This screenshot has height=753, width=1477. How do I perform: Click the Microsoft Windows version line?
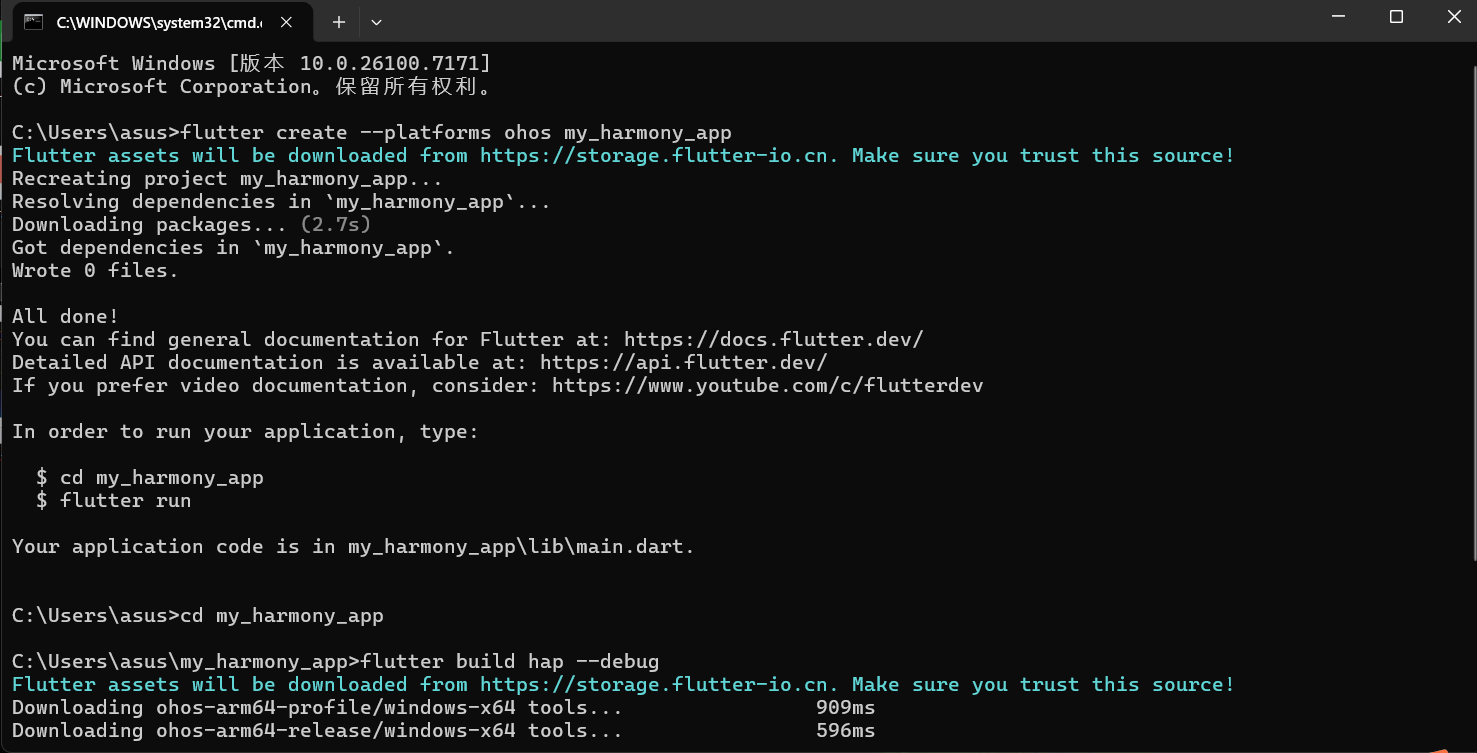pos(251,63)
